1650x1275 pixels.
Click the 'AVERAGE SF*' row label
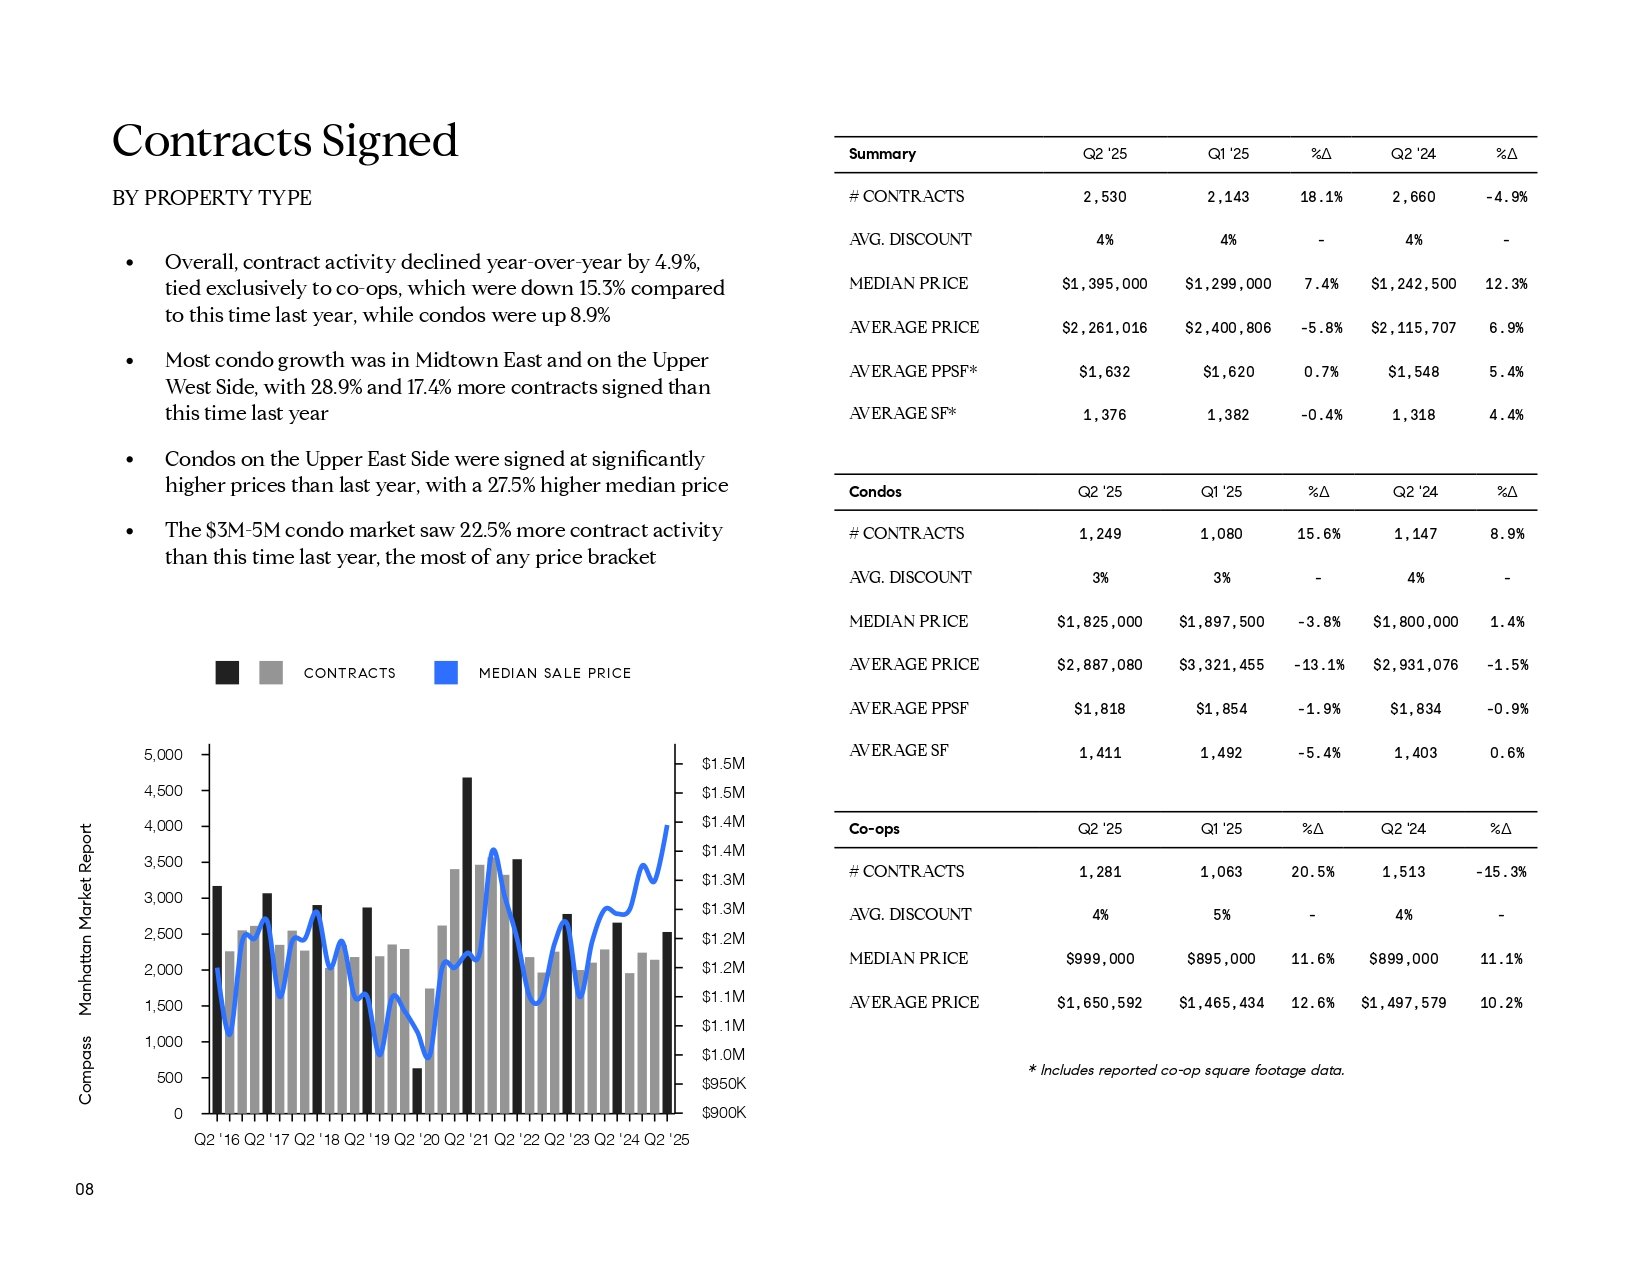[903, 414]
